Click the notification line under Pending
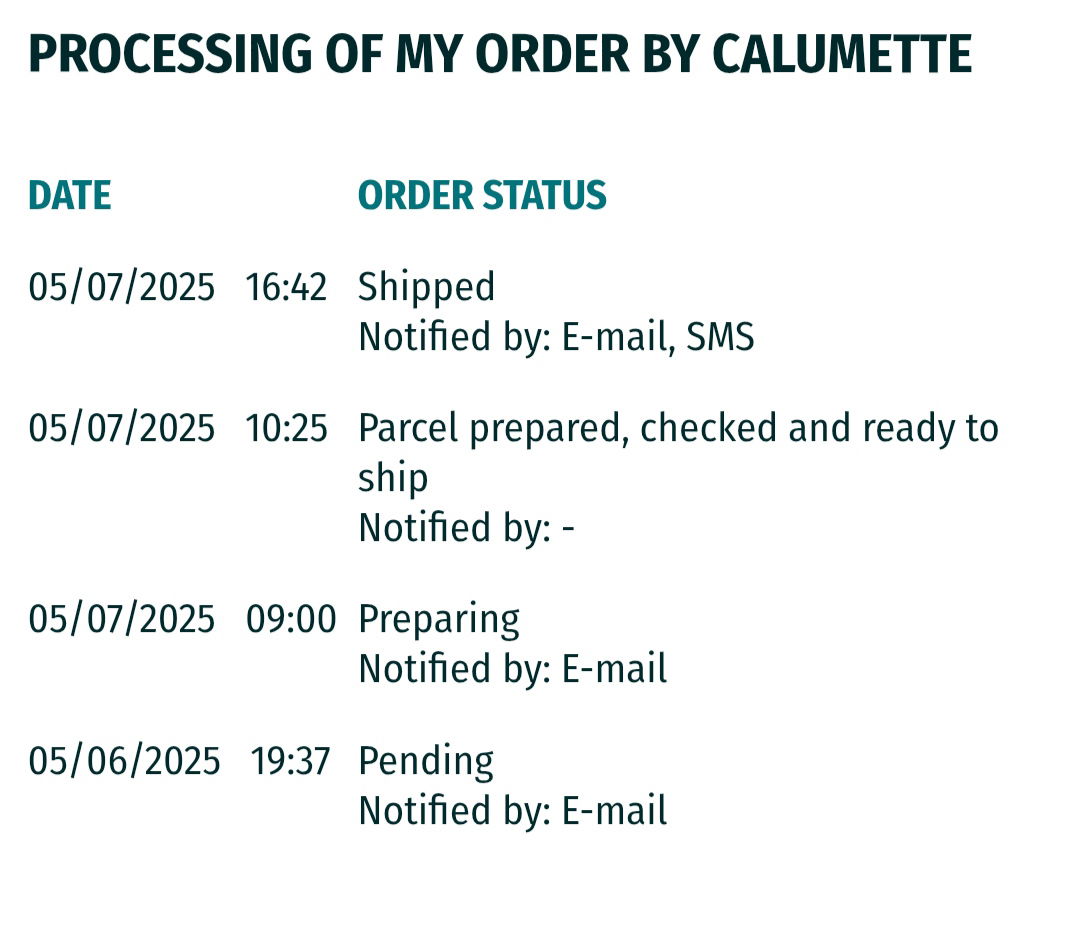This screenshot has height=947, width=1080. coord(512,811)
